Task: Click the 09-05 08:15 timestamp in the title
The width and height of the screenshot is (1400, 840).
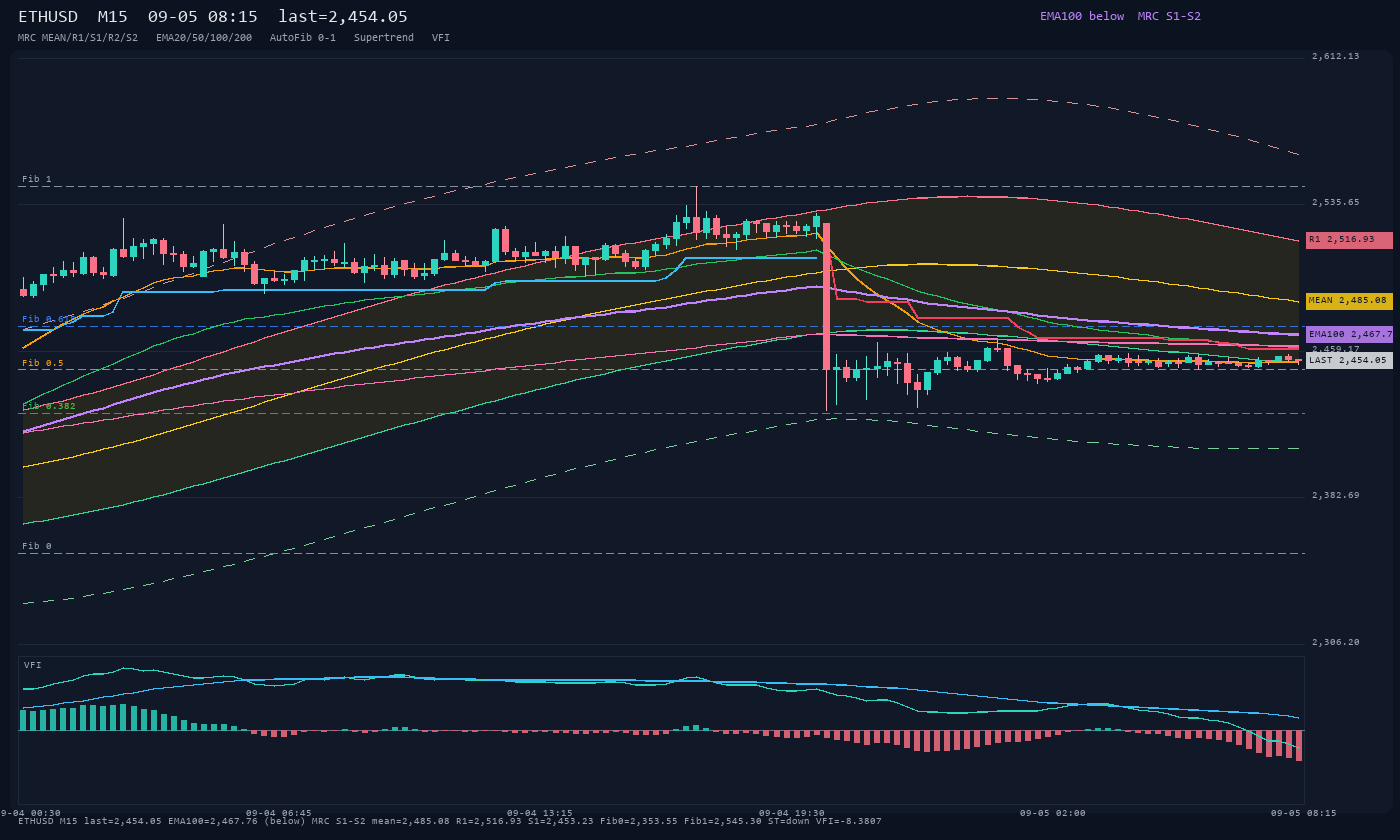Action: [x=203, y=17]
